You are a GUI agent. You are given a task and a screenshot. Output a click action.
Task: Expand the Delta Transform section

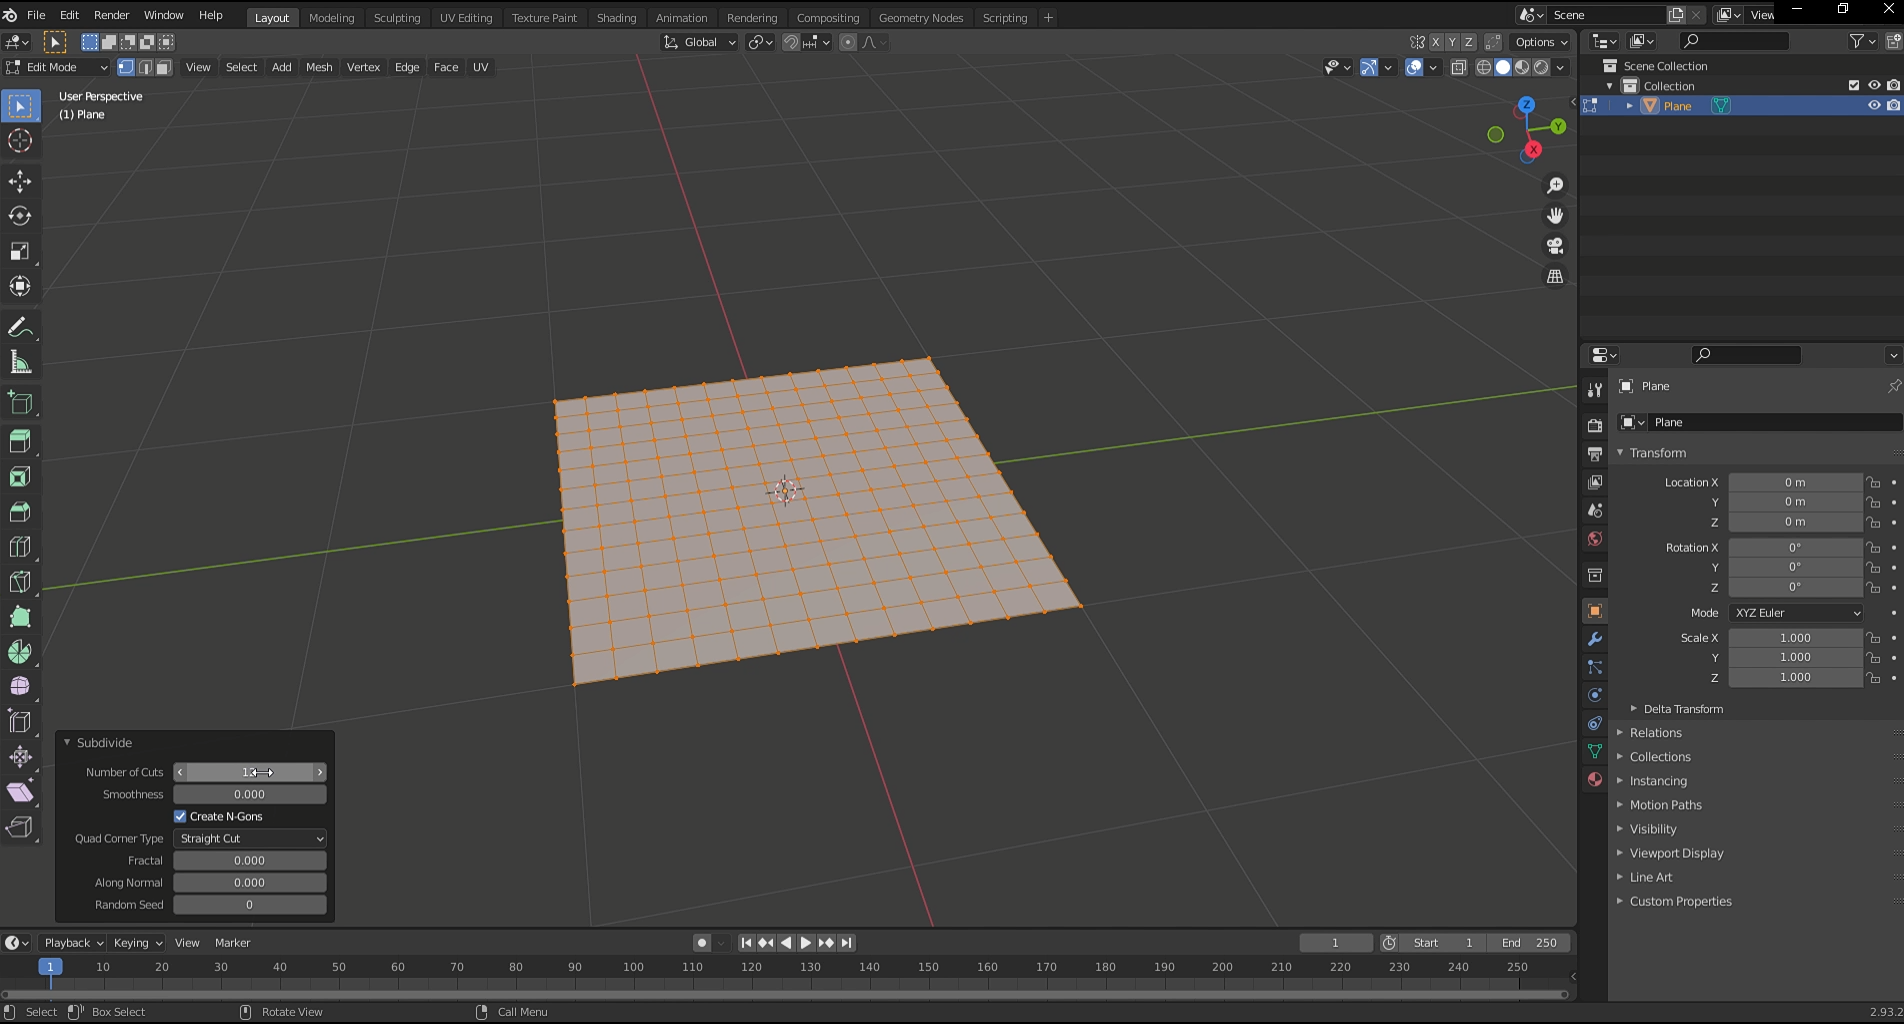pyautogui.click(x=1682, y=709)
